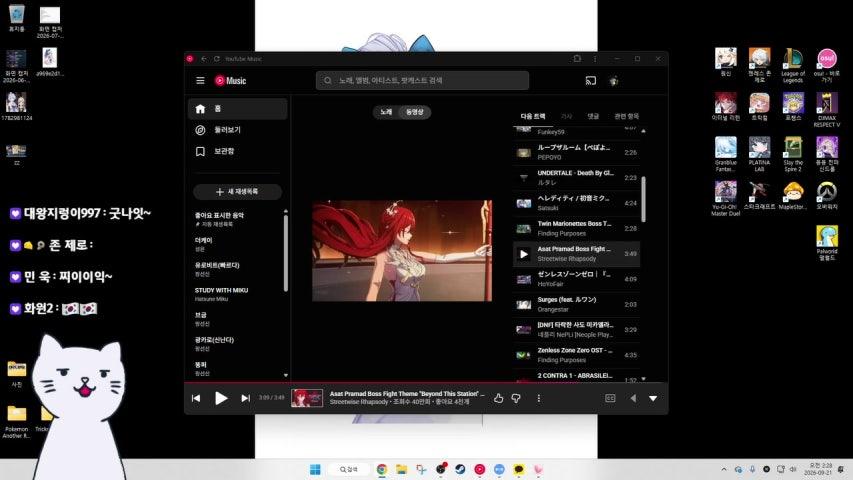
Task: Open League of Legends desktop shortcut
Action: [793, 65]
